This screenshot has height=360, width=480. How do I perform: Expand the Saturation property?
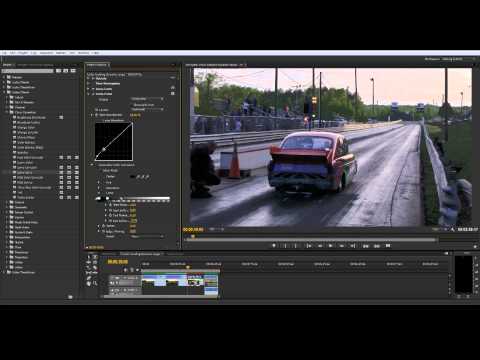coord(99,188)
